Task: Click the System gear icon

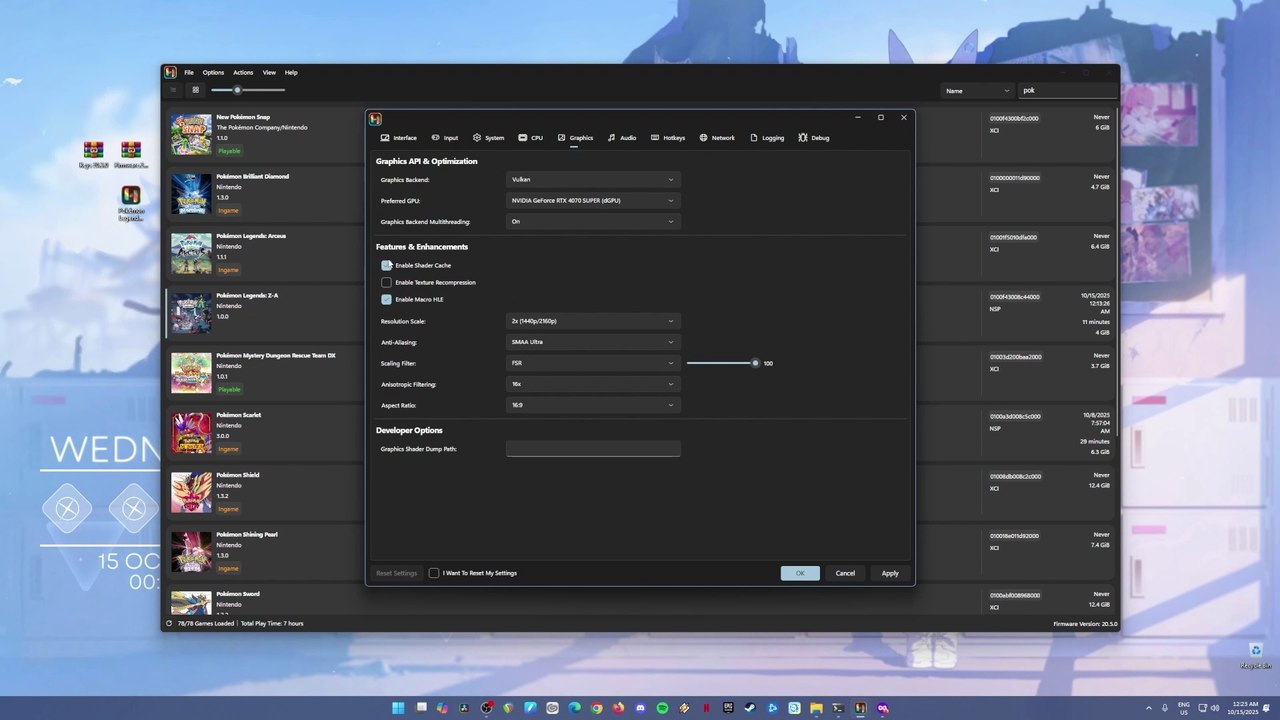Action: tap(477, 138)
